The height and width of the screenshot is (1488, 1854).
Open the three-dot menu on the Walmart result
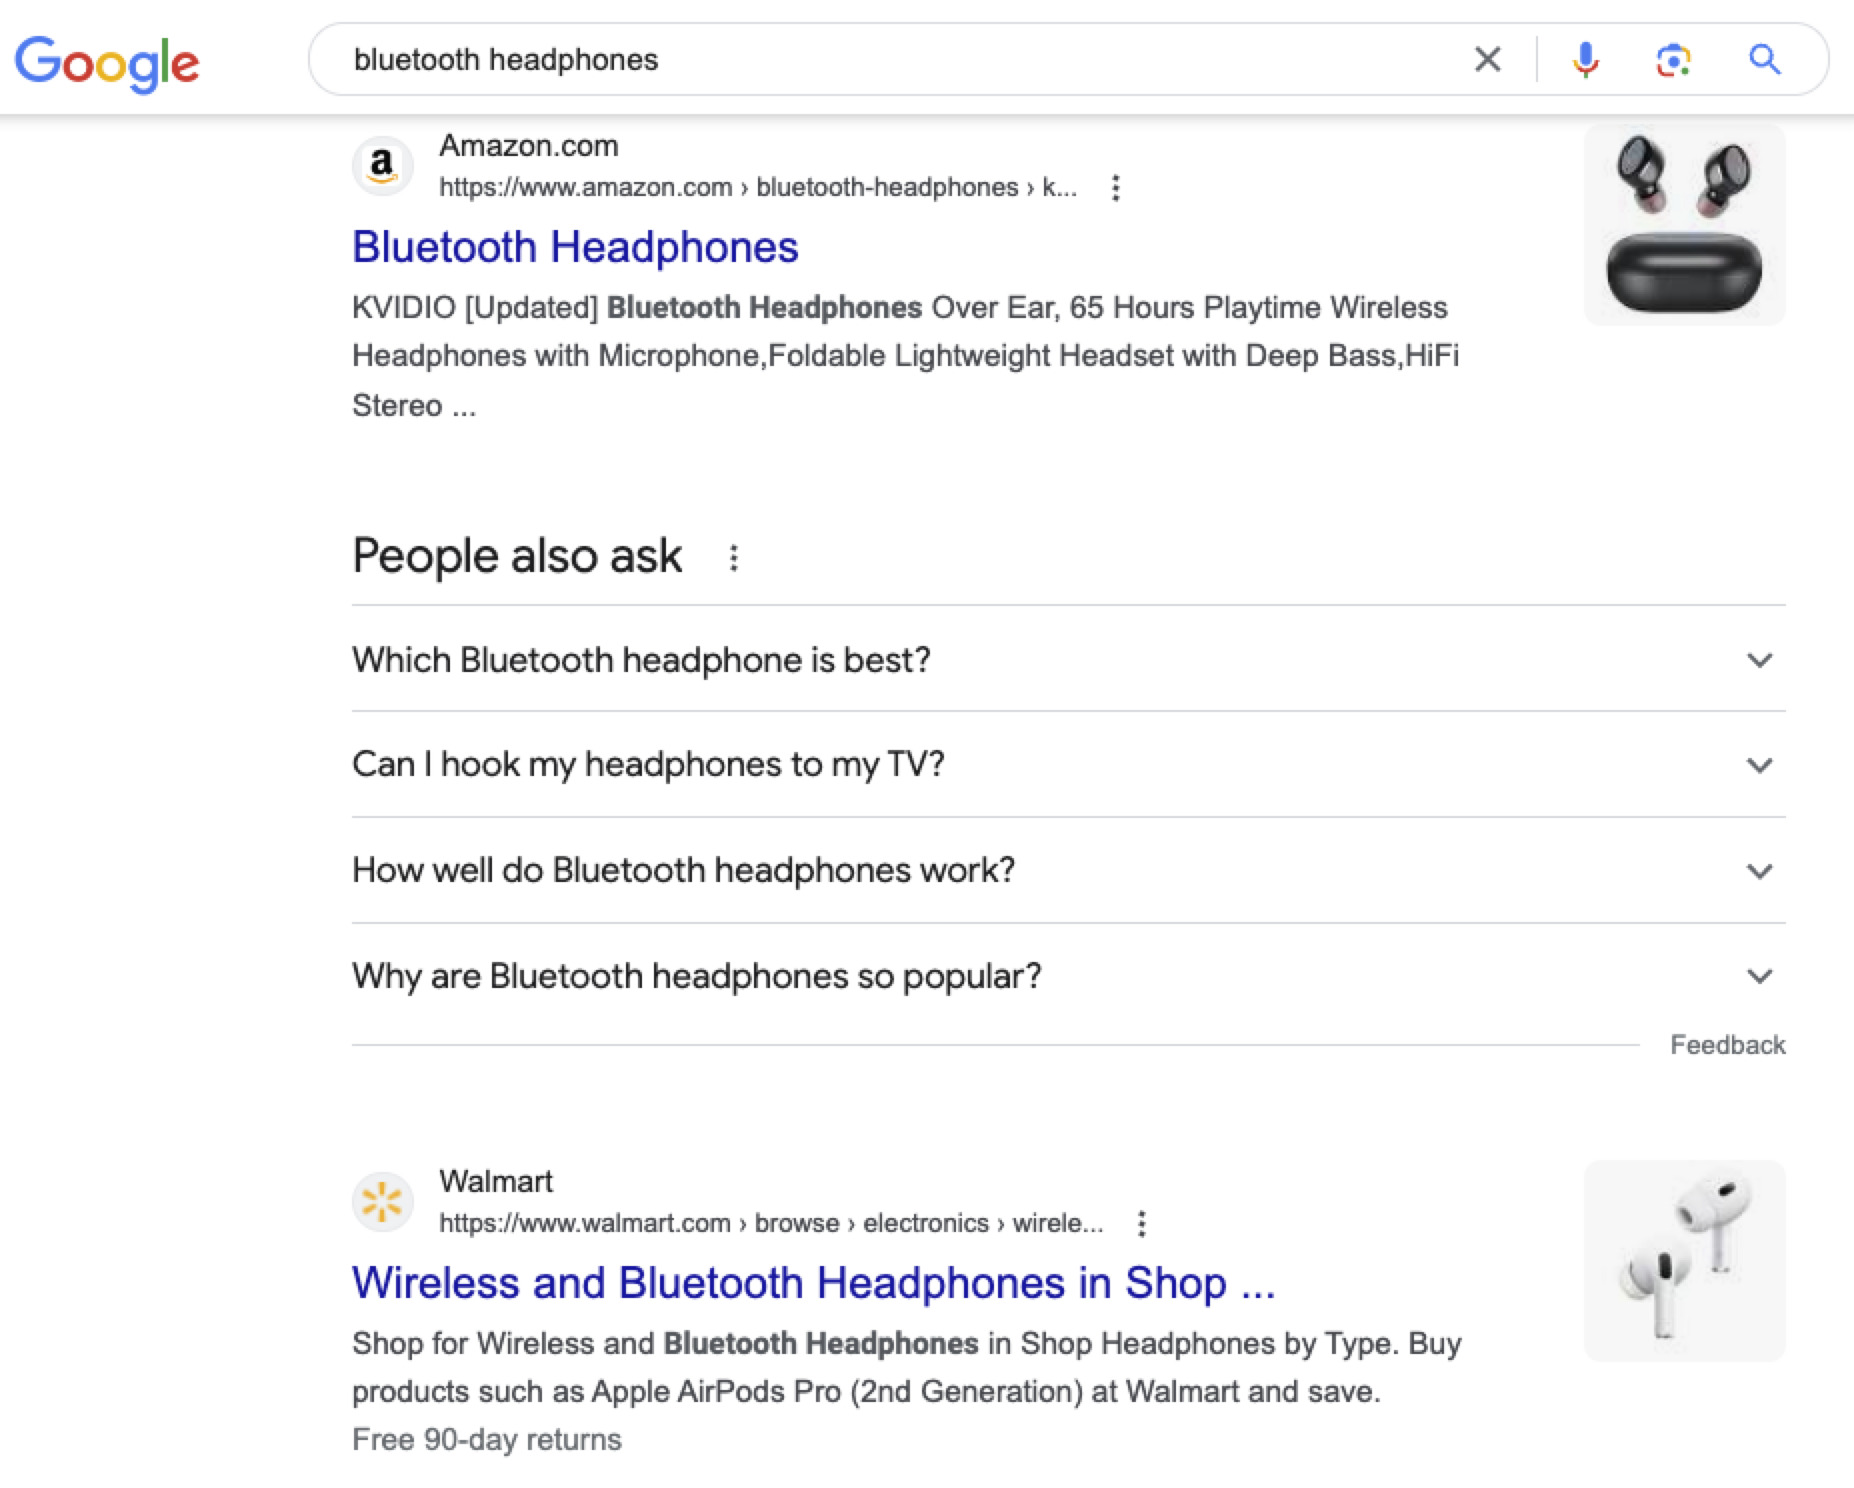pyautogui.click(x=1141, y=1223)
